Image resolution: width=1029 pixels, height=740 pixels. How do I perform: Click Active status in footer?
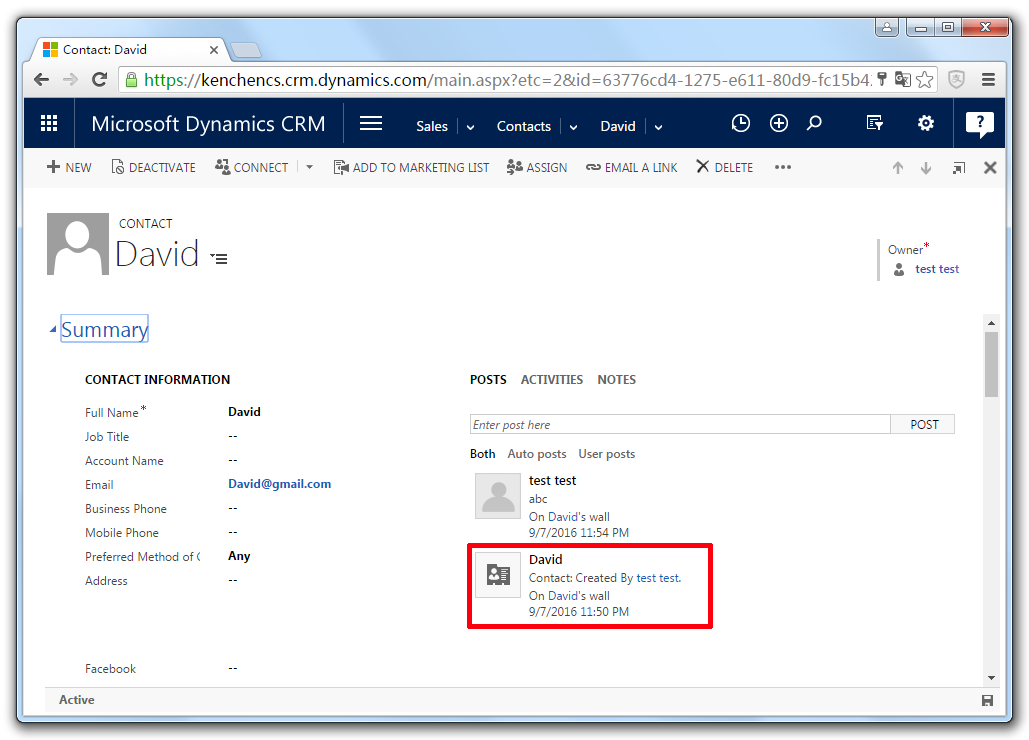click(x=77, y=700)
